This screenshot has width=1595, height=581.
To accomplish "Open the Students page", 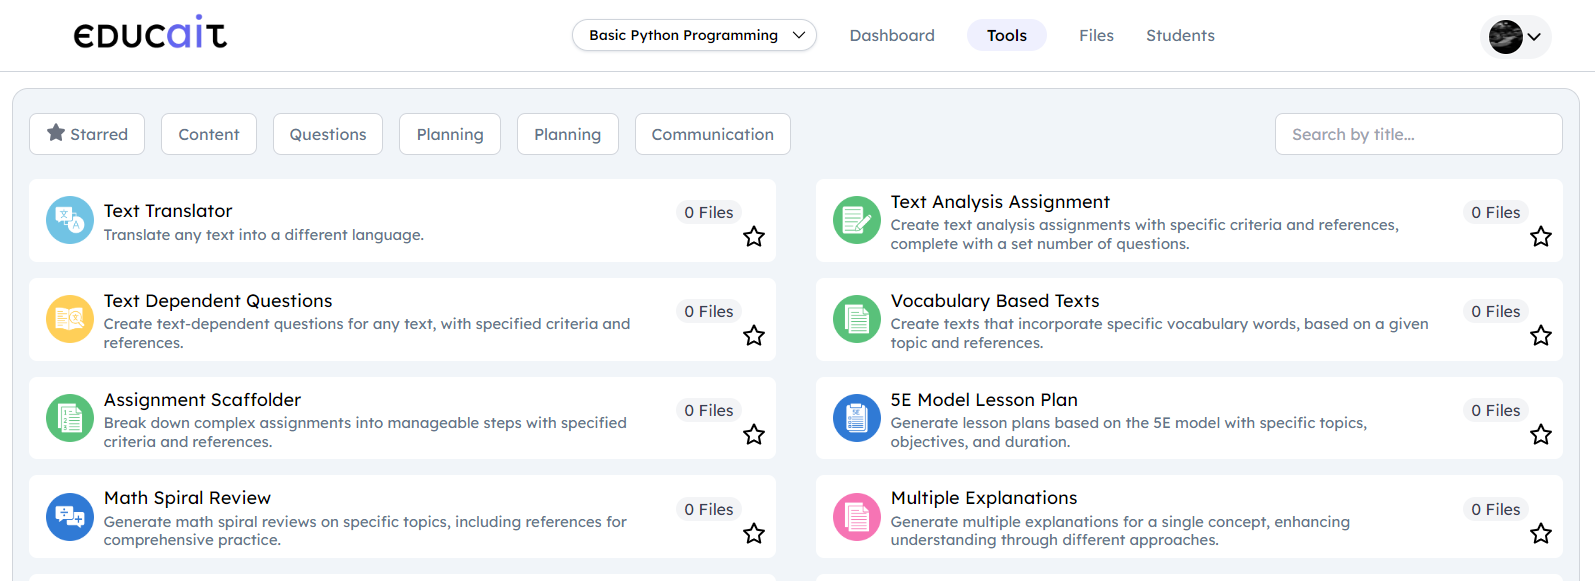I will point(1180,35).
